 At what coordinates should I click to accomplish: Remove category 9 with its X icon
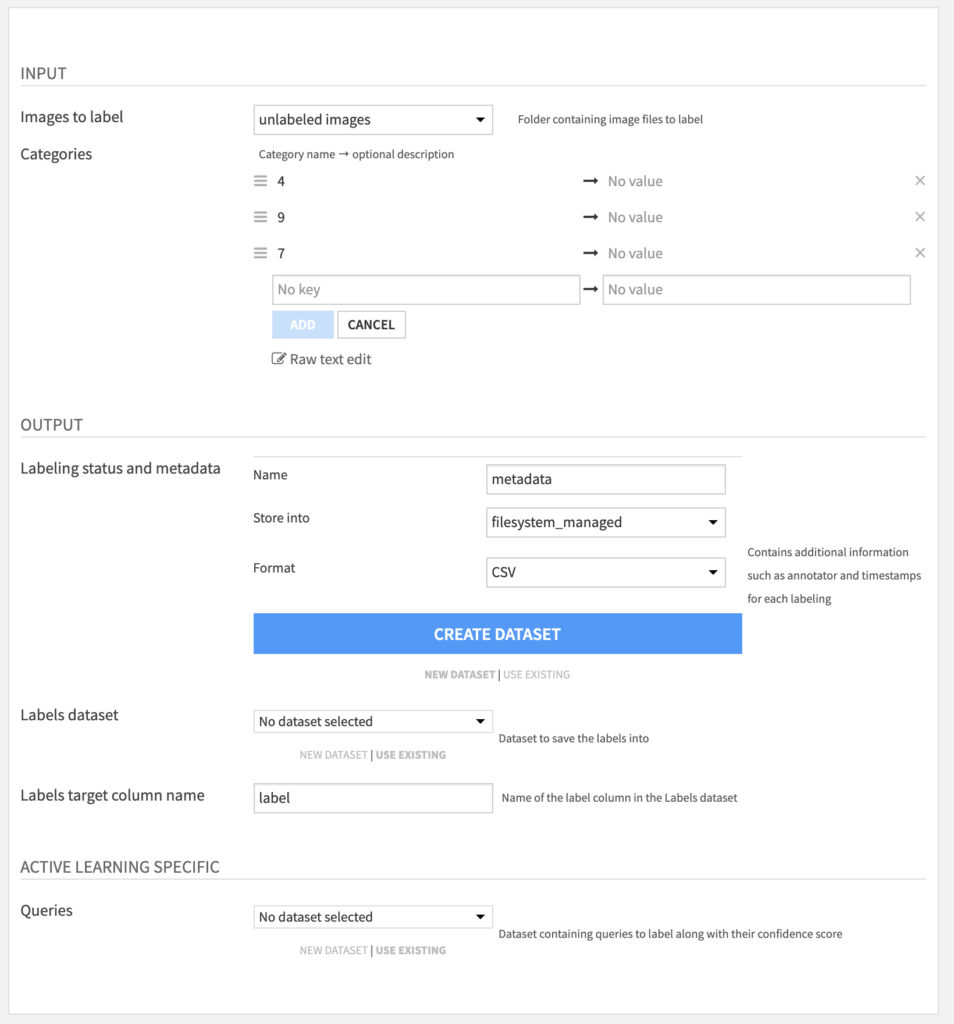[919, 217]
